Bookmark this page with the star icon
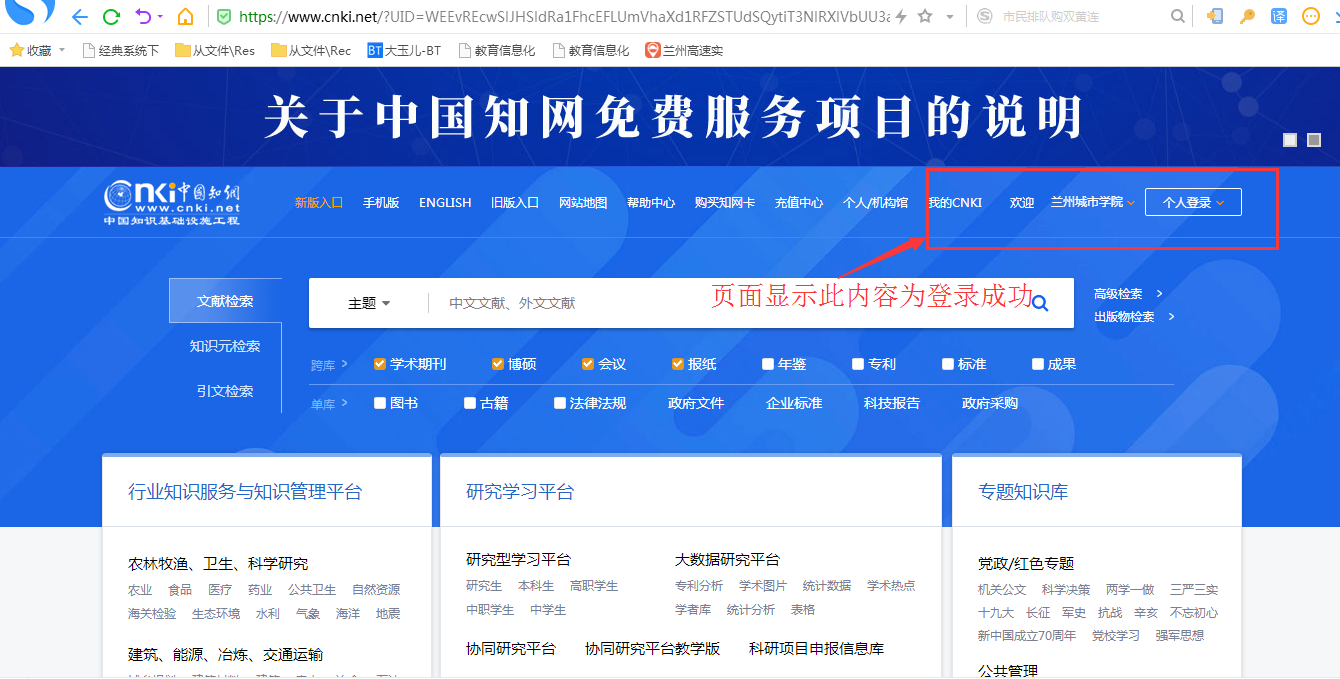1340x679 pixels. coord(925,16)
